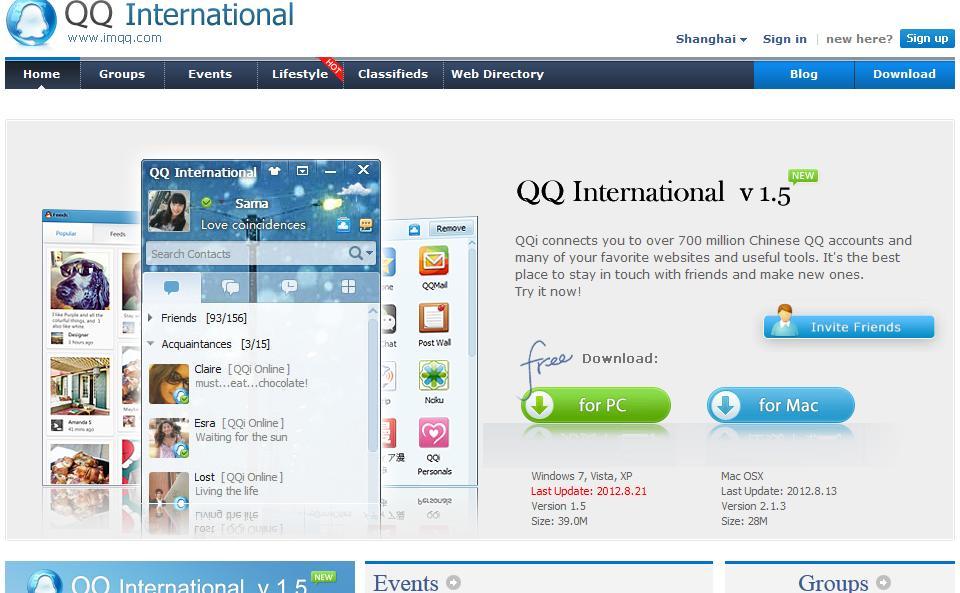960x593 pixels.
Task: Open the dog photo in Feeds window
Action: tap(80, 280)
